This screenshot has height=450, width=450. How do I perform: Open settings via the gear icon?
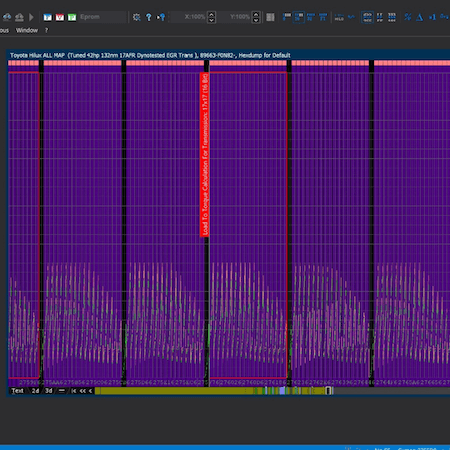[x=136, y=17]
